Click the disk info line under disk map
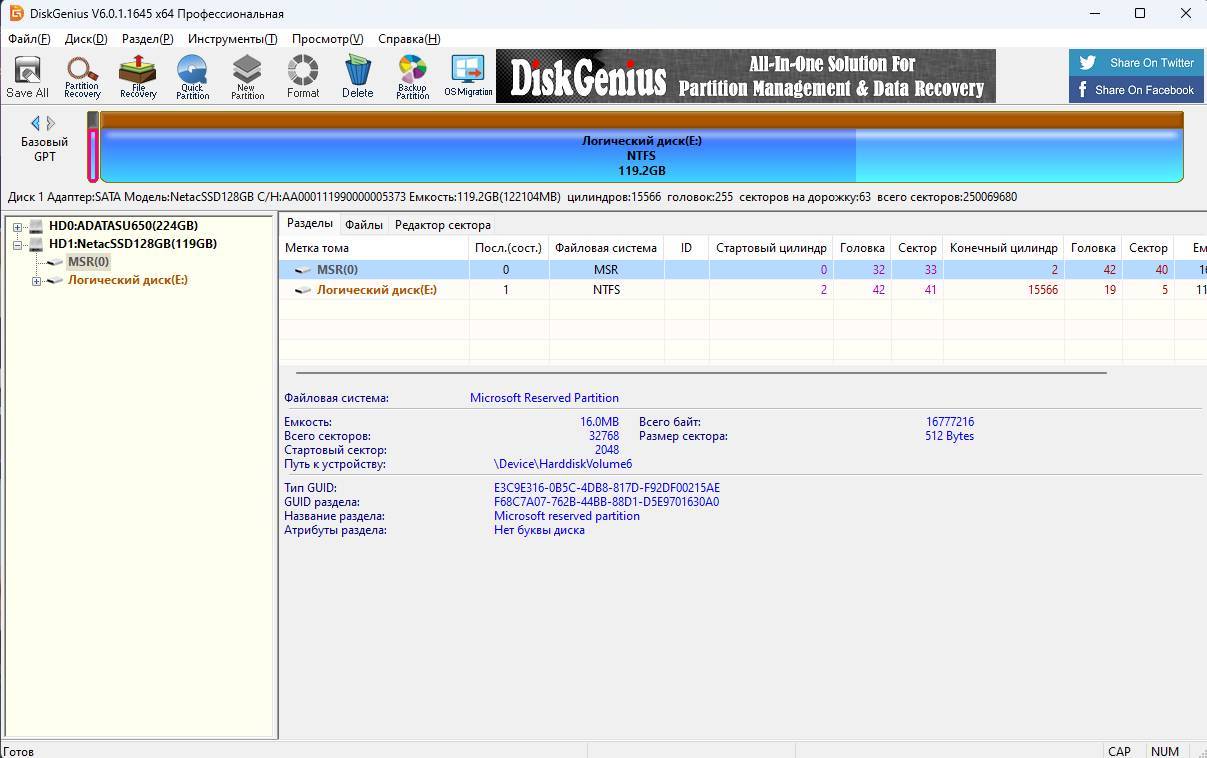Viewport: 1207px width, 758px height. (512, 197)
